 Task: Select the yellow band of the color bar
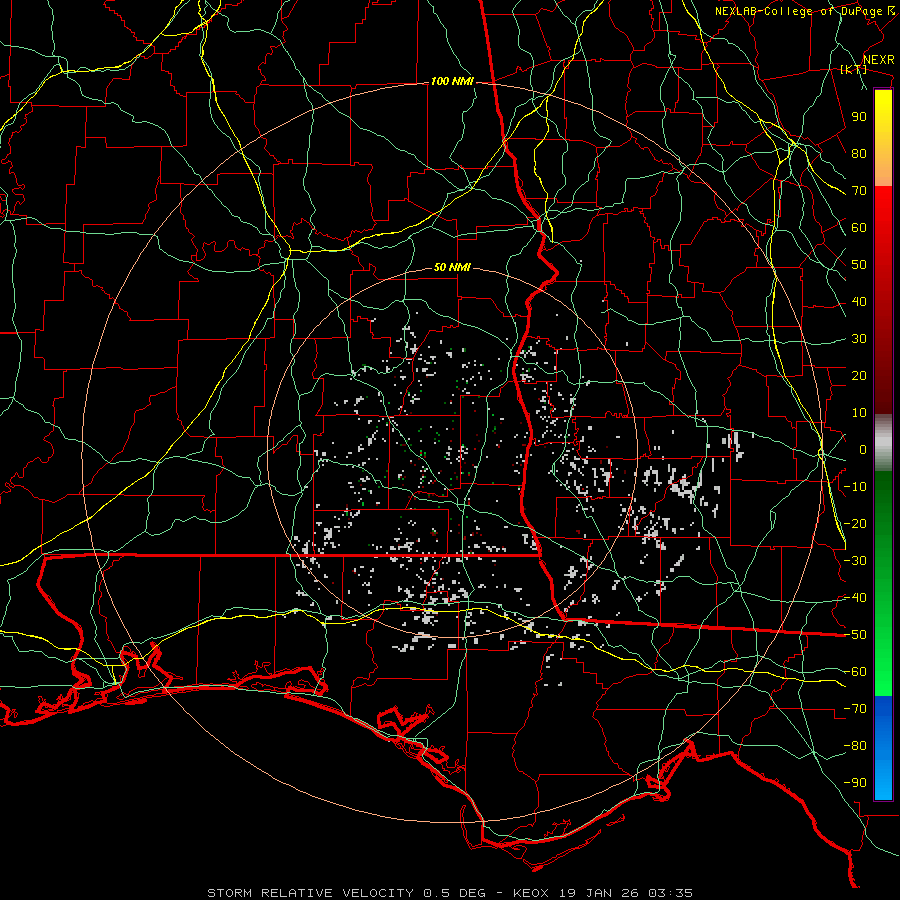click(x=883, y=138)
